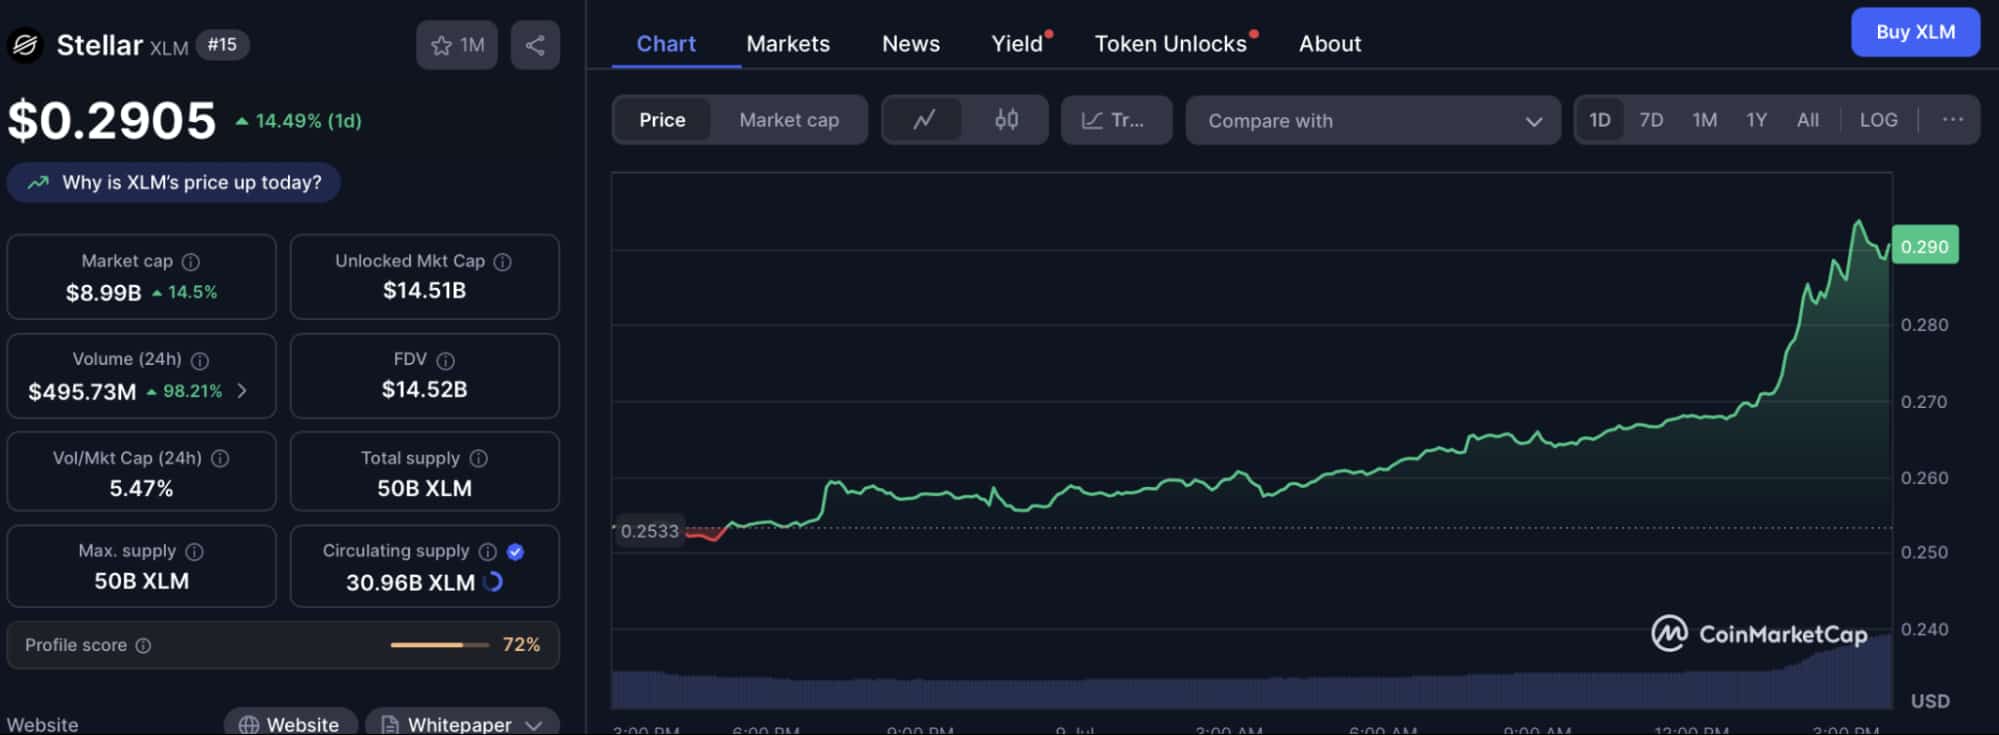
Task: Expand Volume (24h) details chevron
Action: 242,391
